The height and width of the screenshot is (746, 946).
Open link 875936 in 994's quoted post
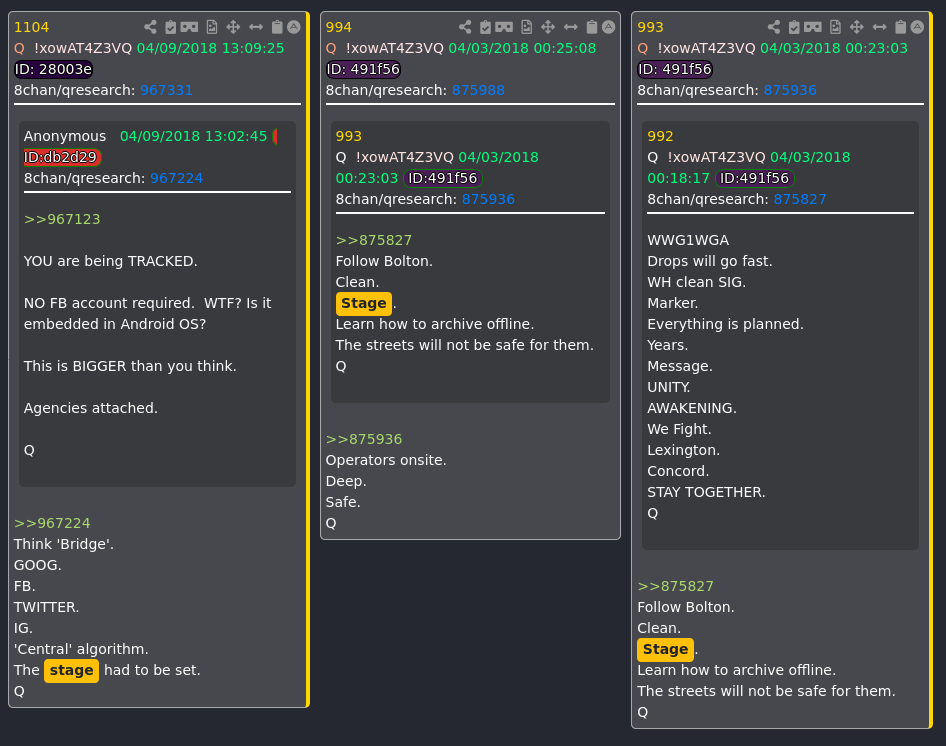[x=488, y=199]
